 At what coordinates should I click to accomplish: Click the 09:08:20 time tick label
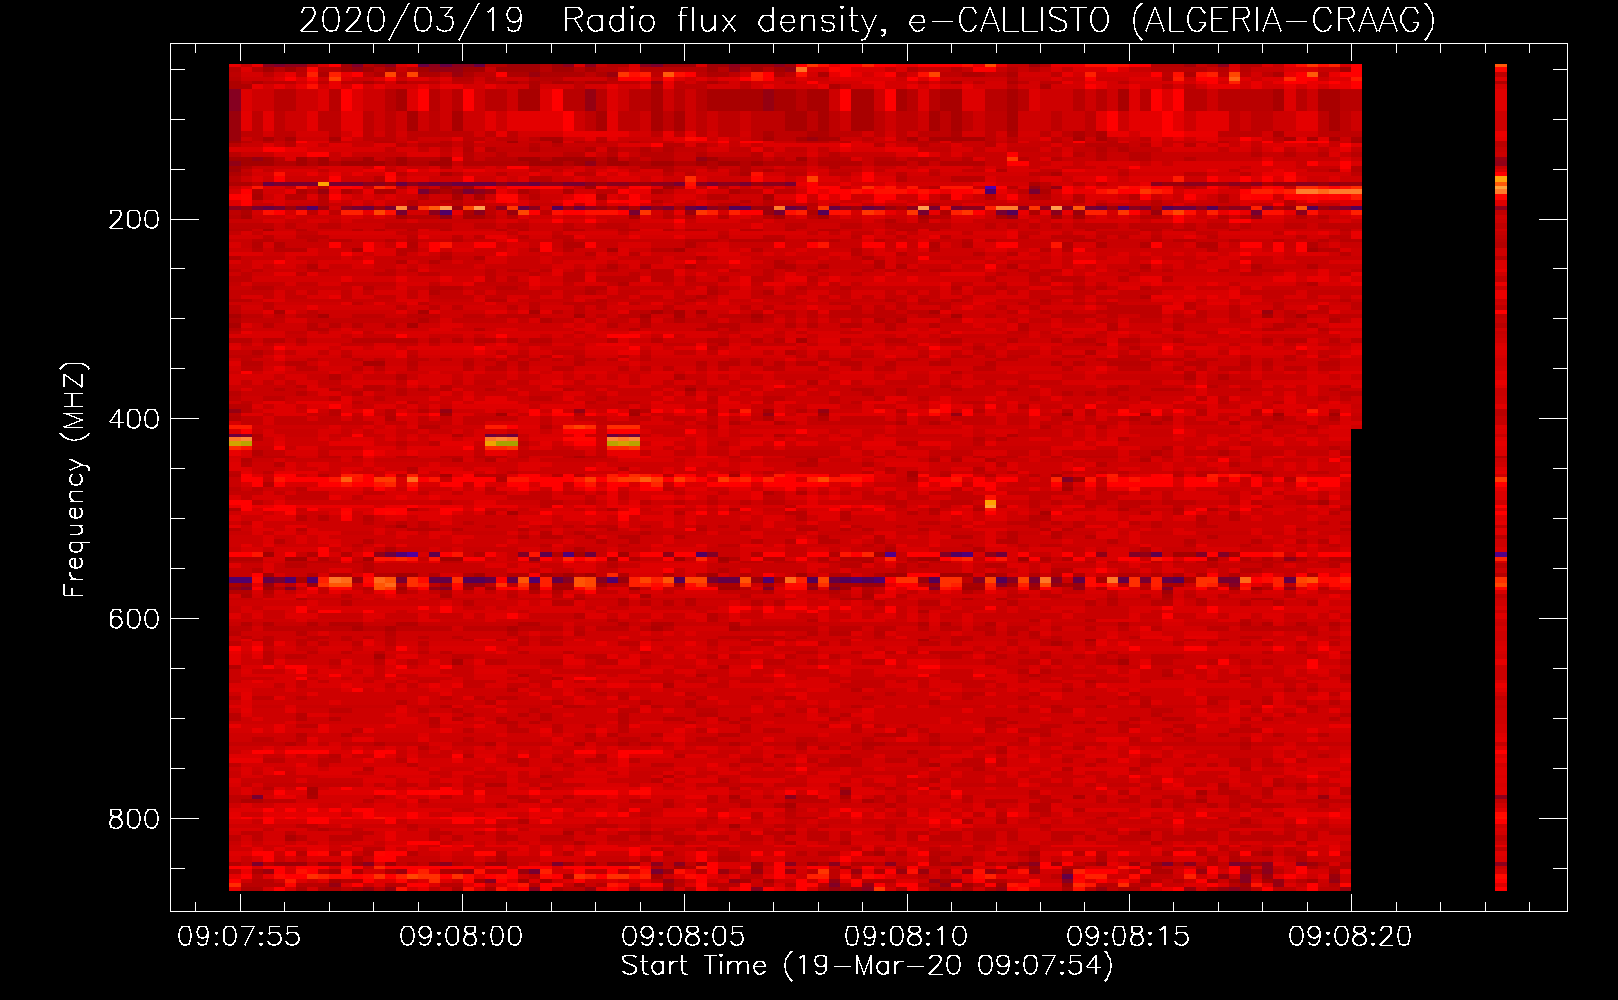click(x=1350, y=936)
